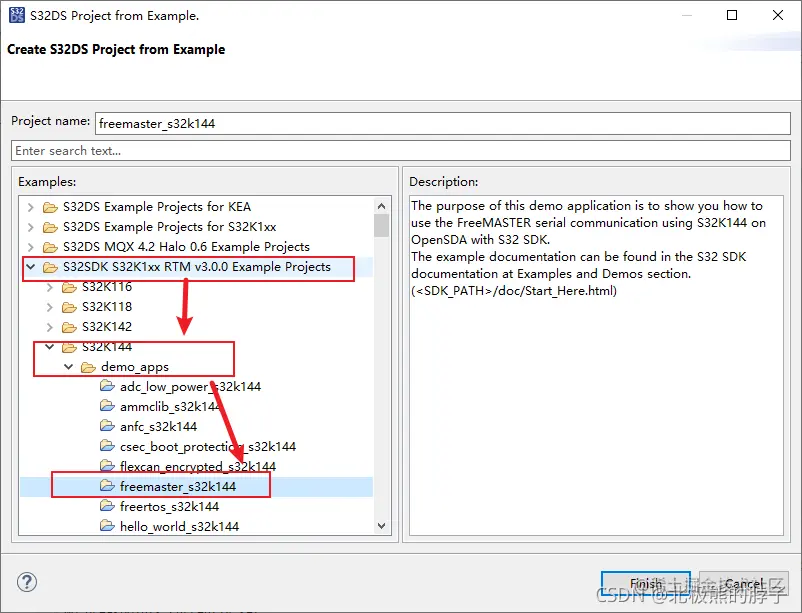Click the flexcan_encrypted_s32k144 project icon

pyautogui.click(x=107, y=466)
